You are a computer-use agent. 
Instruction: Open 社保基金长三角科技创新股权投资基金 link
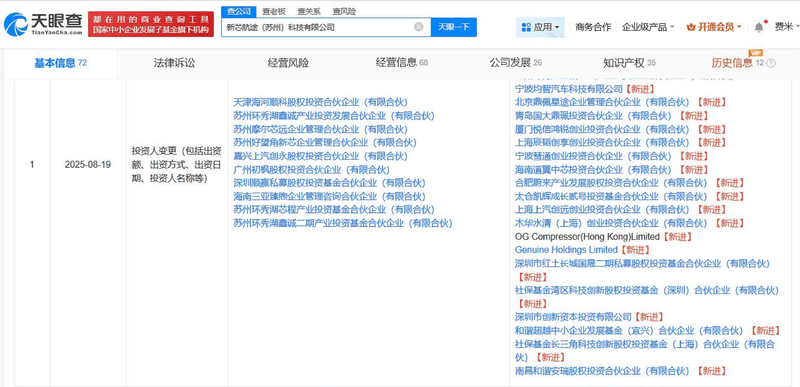point(645,350)
